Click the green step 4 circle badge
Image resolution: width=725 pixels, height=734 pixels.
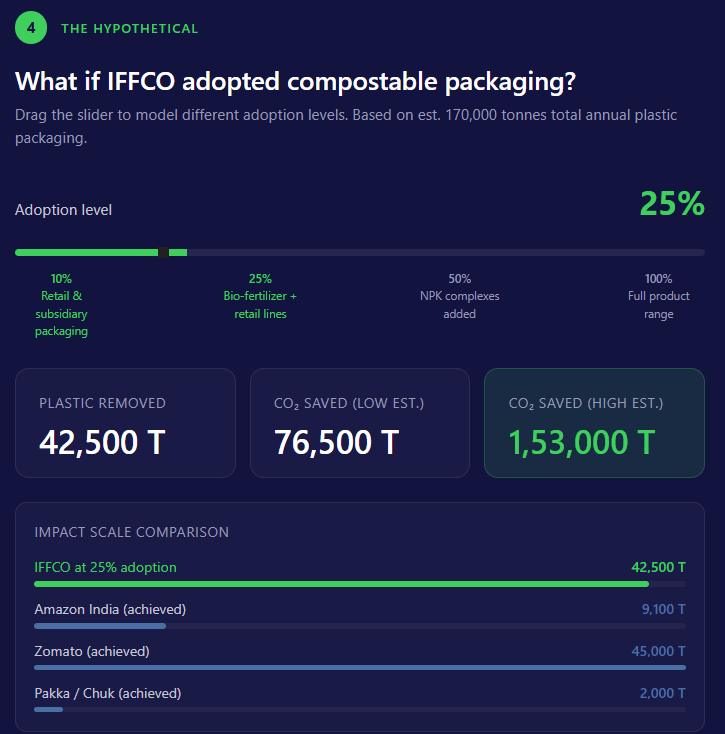tap(31, 28)
